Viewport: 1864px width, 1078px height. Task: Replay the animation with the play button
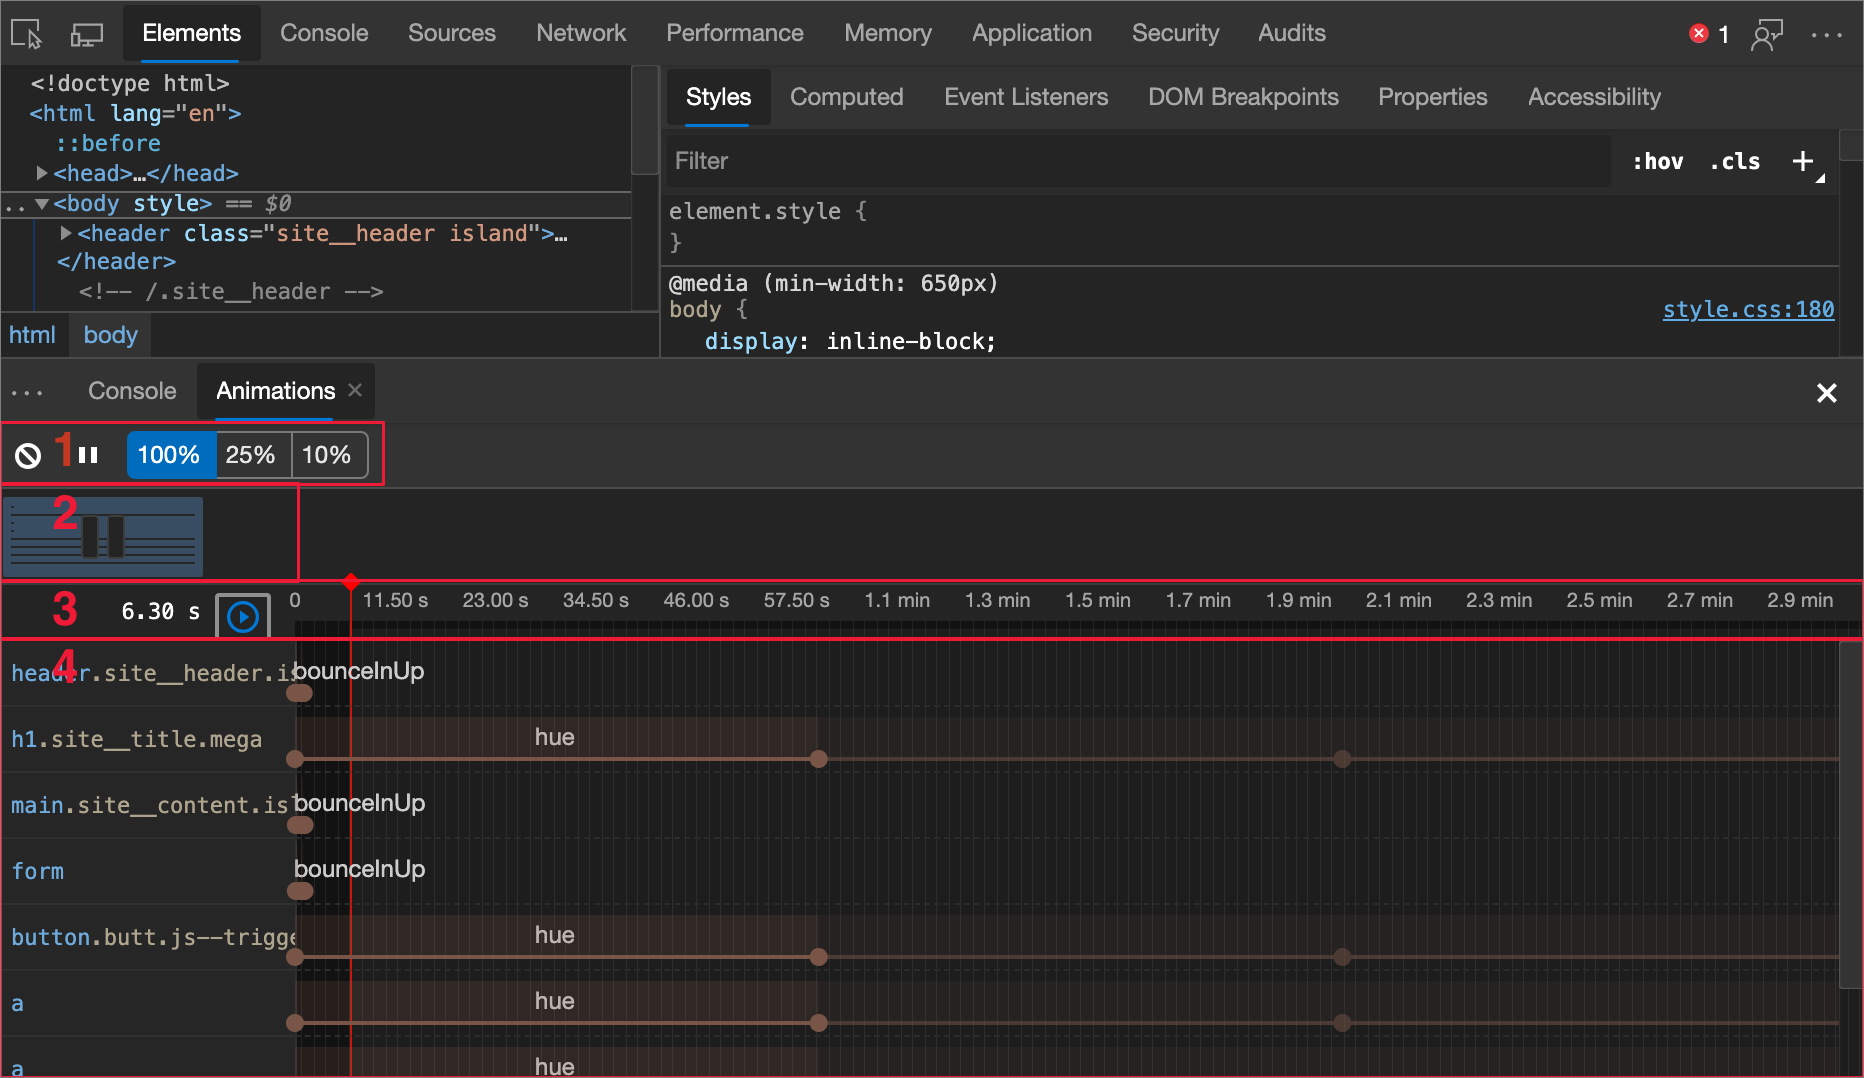click(x=242, y=616)
